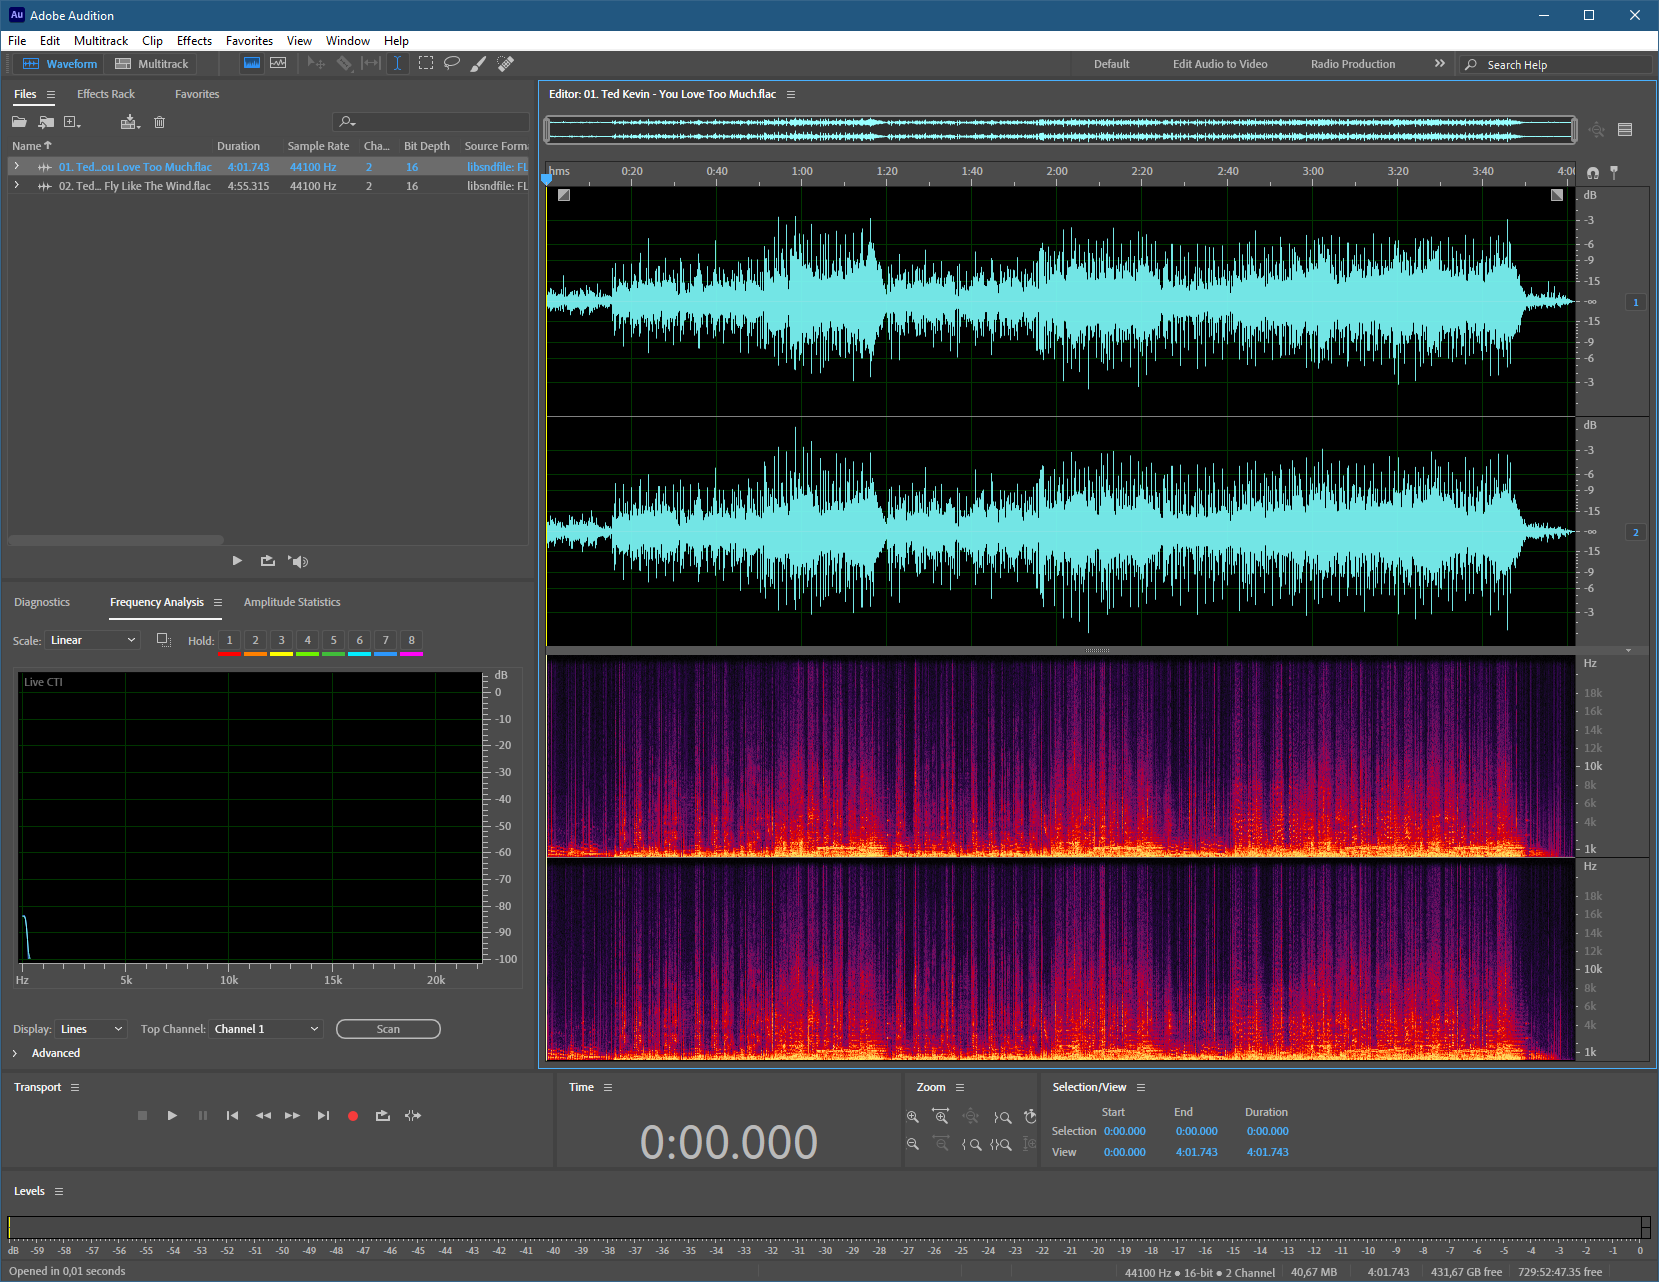Viewport: 1659px width, 1282px height.
Task: Open the Scale dropdown set to Linear
Action: (92, 640)
